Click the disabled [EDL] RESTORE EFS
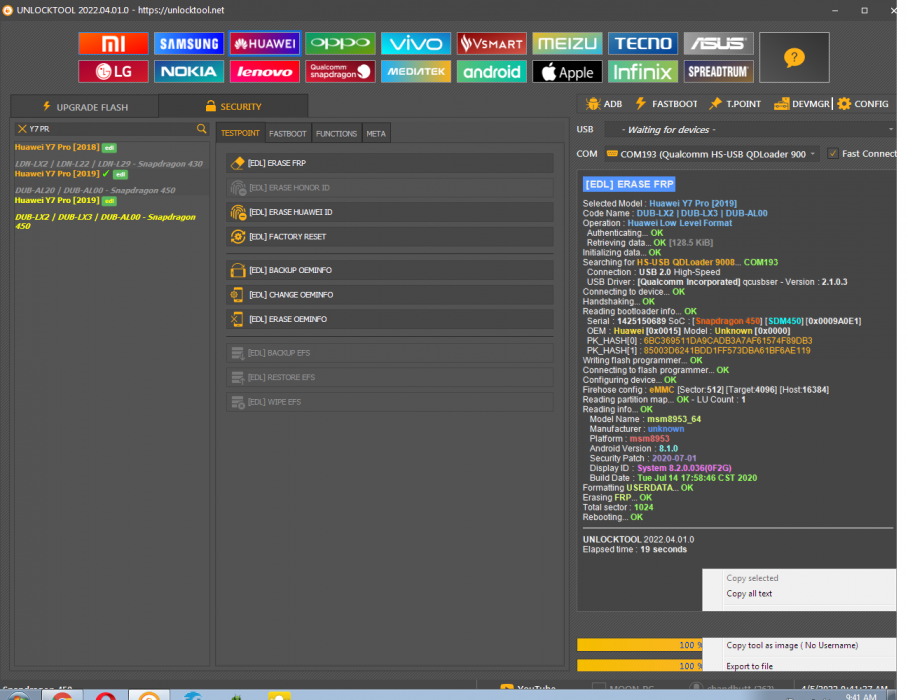 pos(390,378)
